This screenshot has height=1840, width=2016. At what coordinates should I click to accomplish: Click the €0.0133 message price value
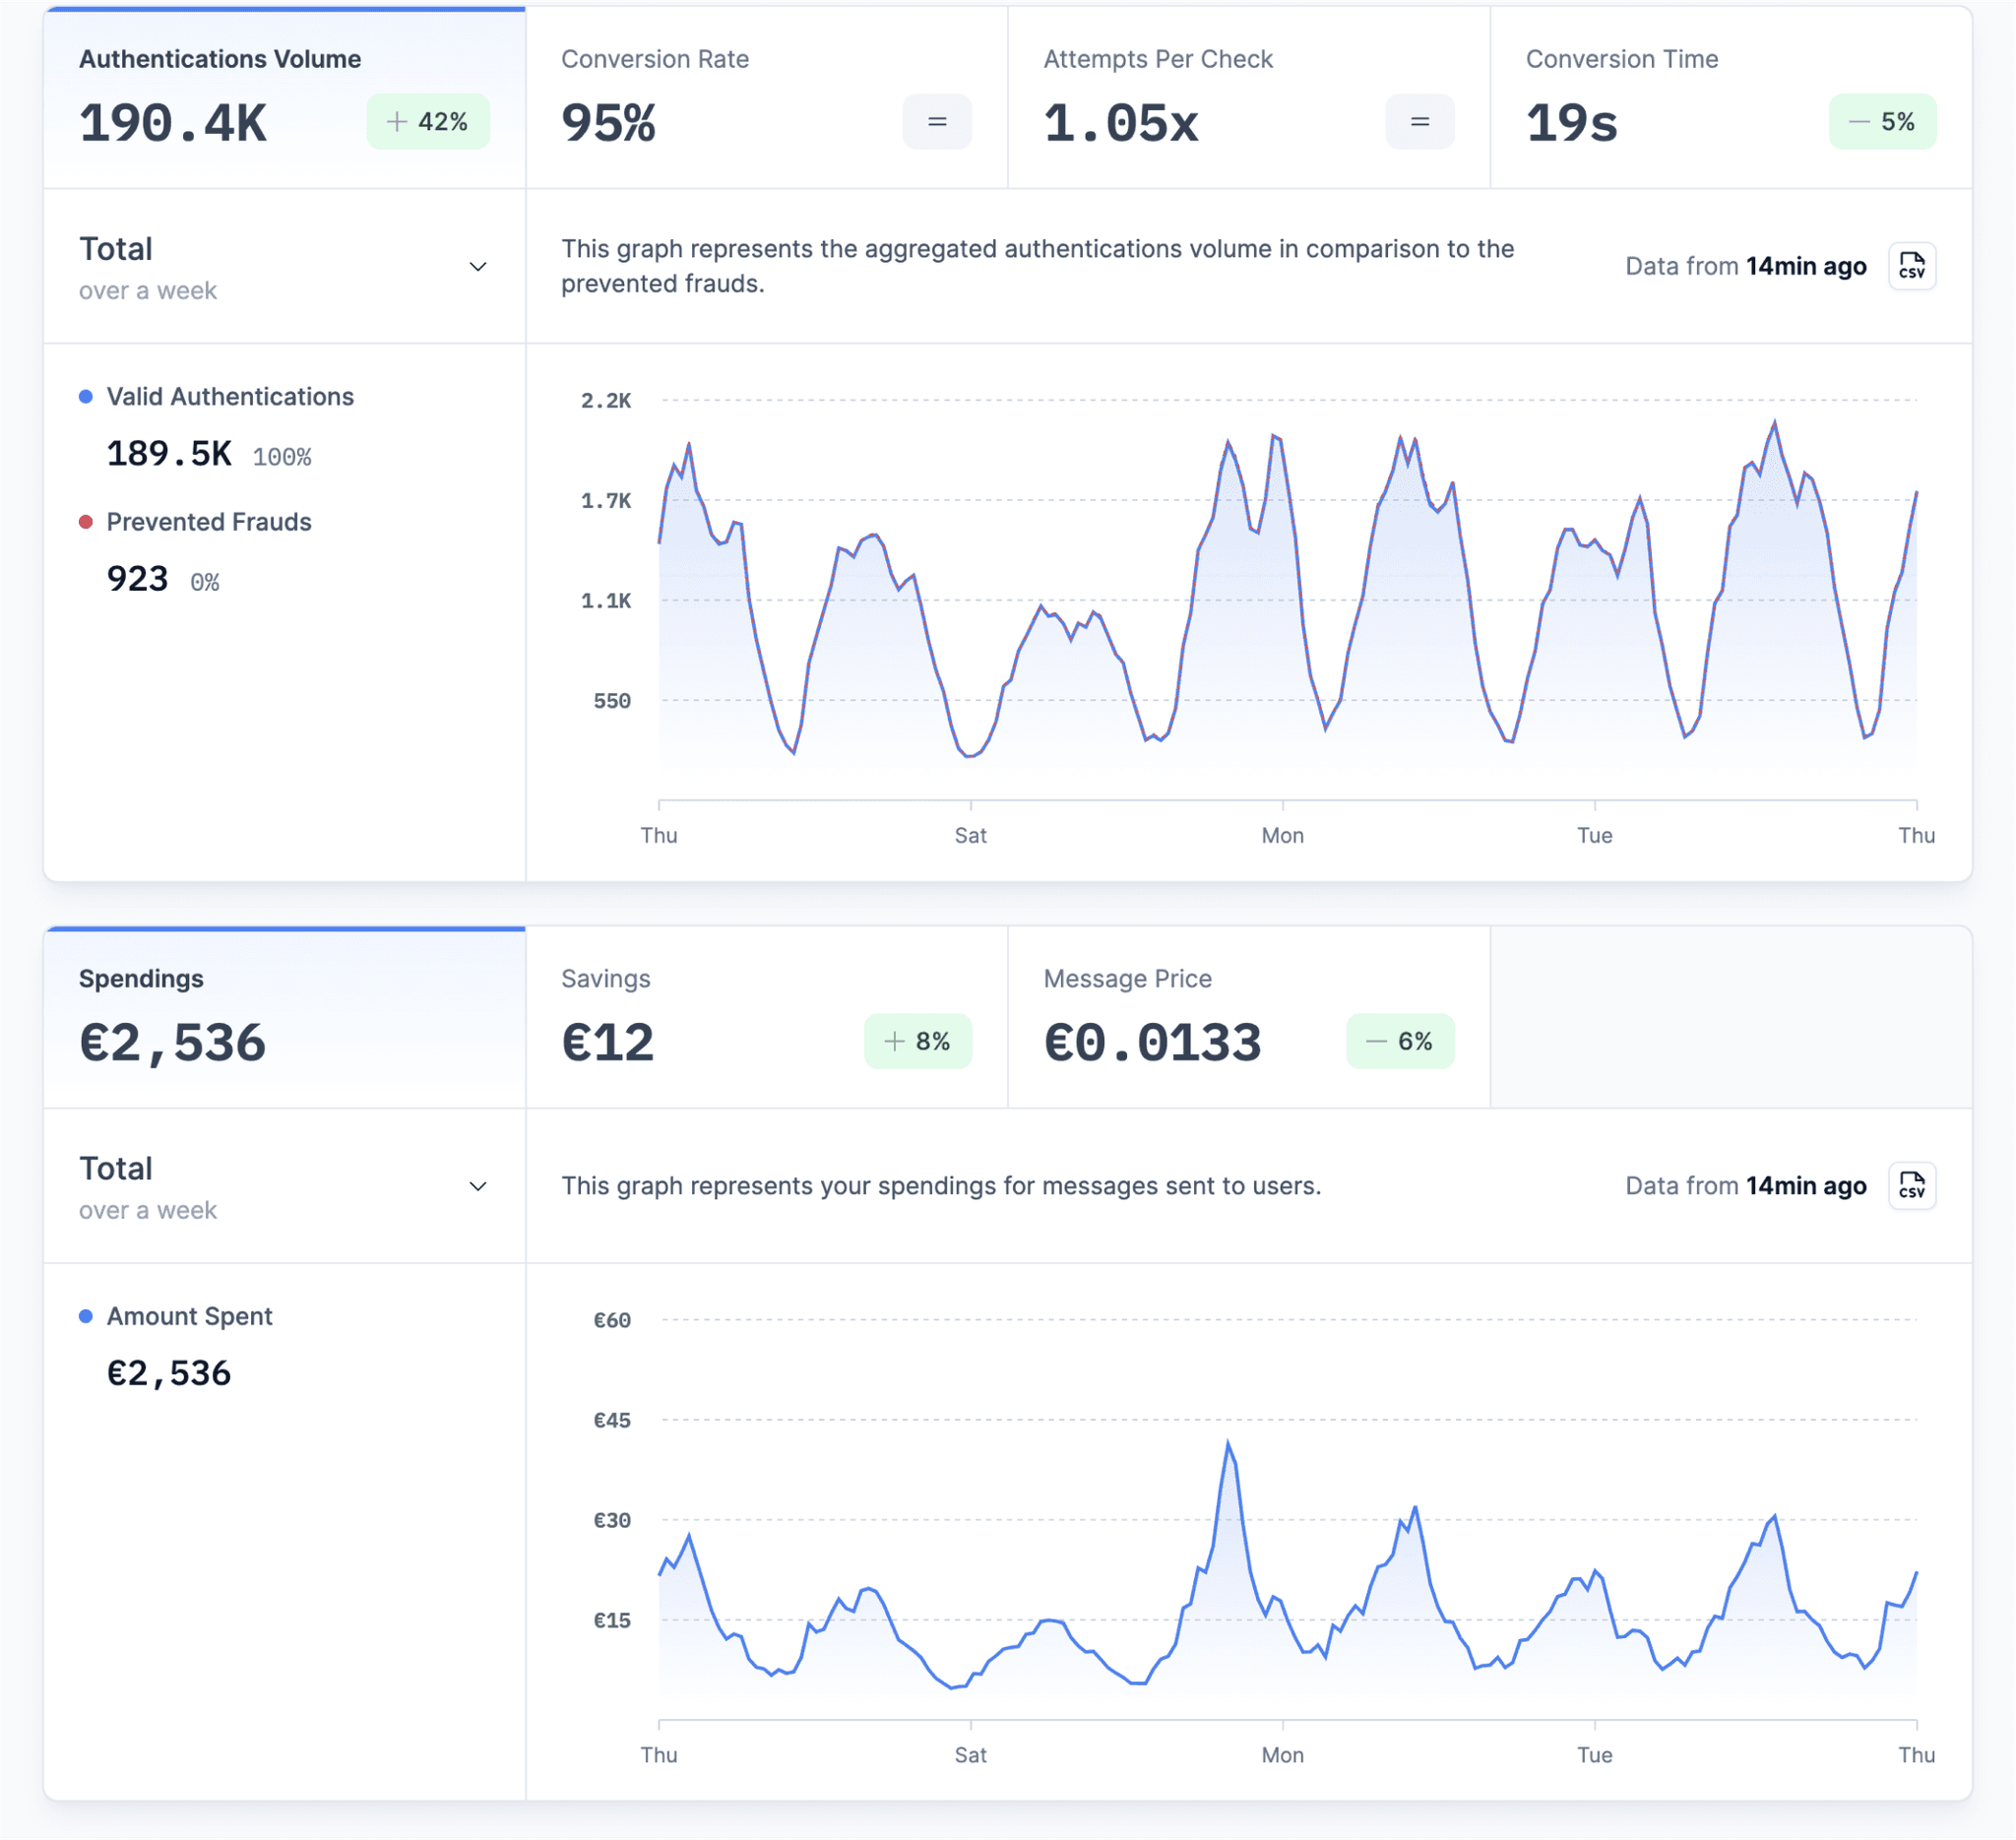pyautogui.click(x=1152, y=1044)
